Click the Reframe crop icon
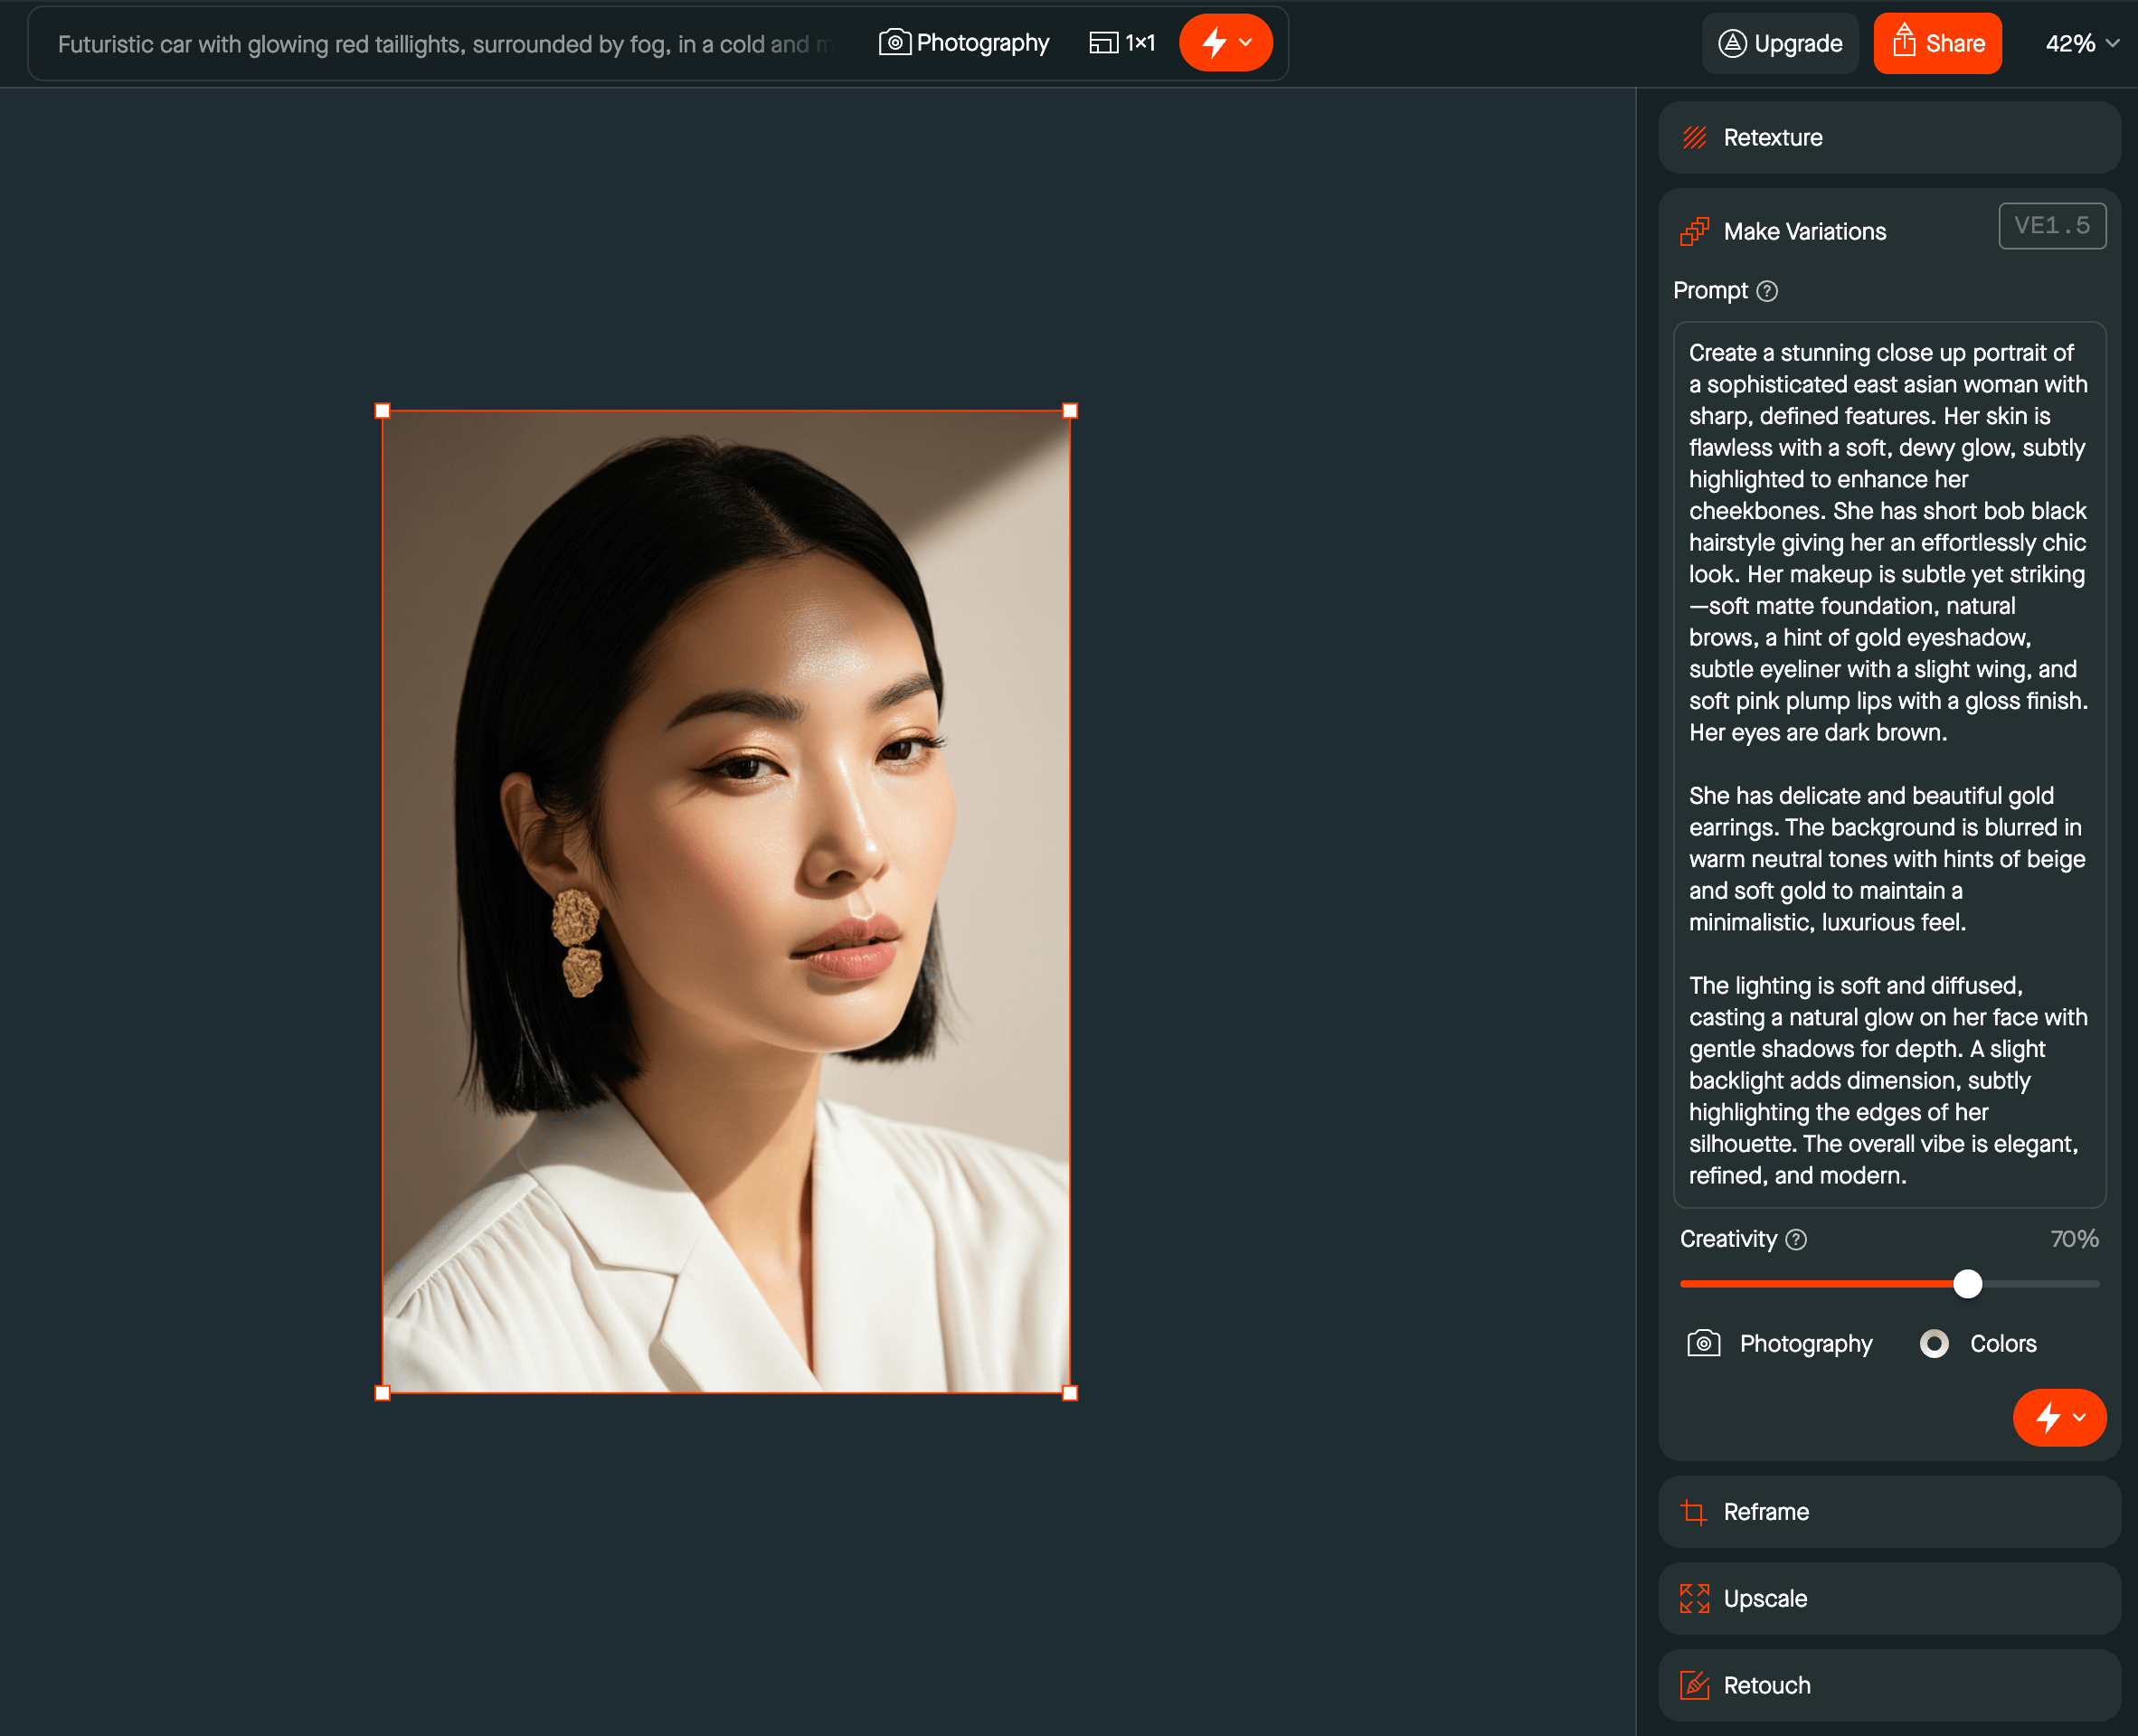 point(1694,1512)
